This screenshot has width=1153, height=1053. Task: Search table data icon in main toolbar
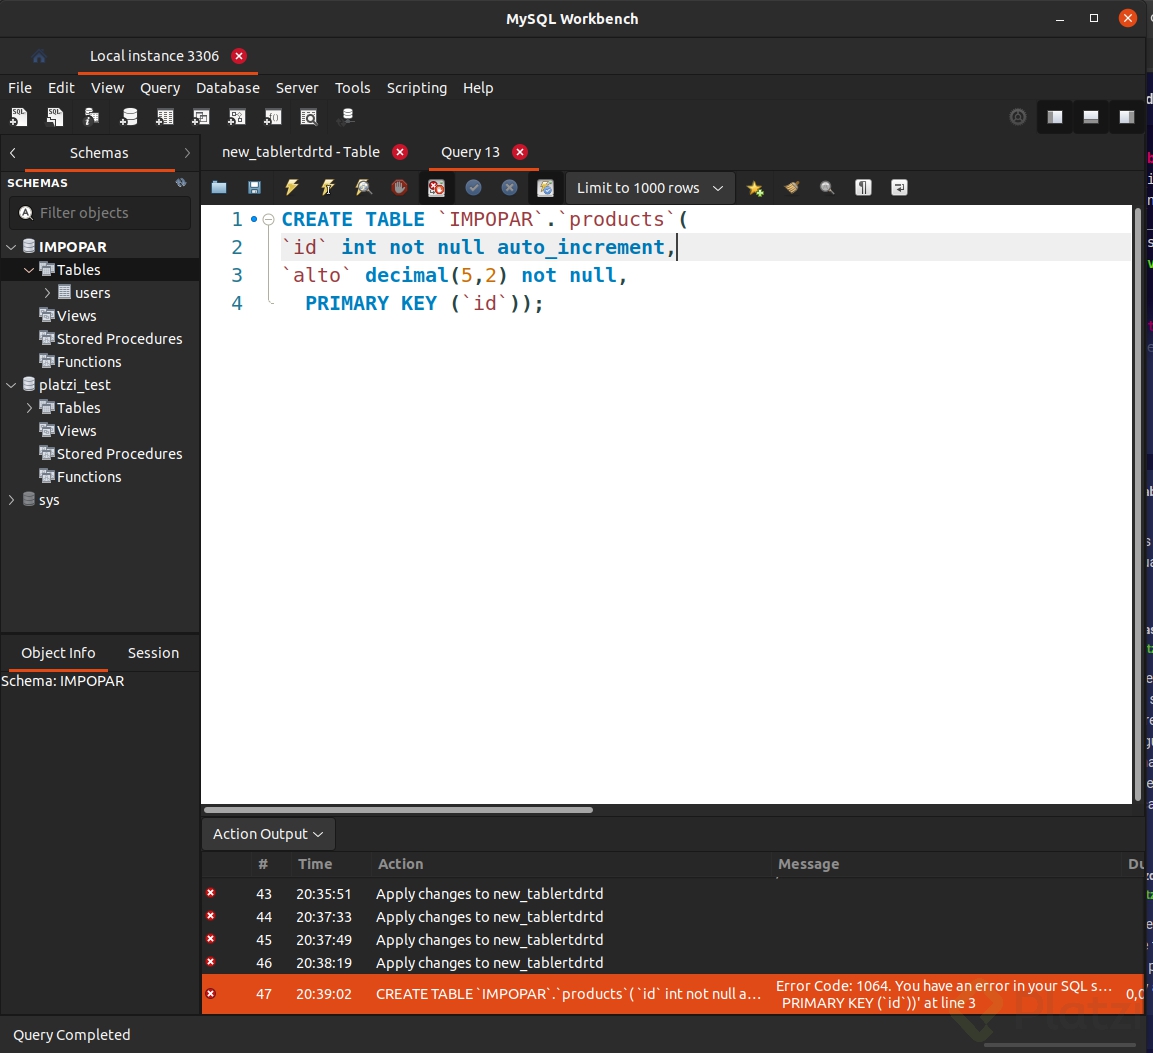click(309, 117)
